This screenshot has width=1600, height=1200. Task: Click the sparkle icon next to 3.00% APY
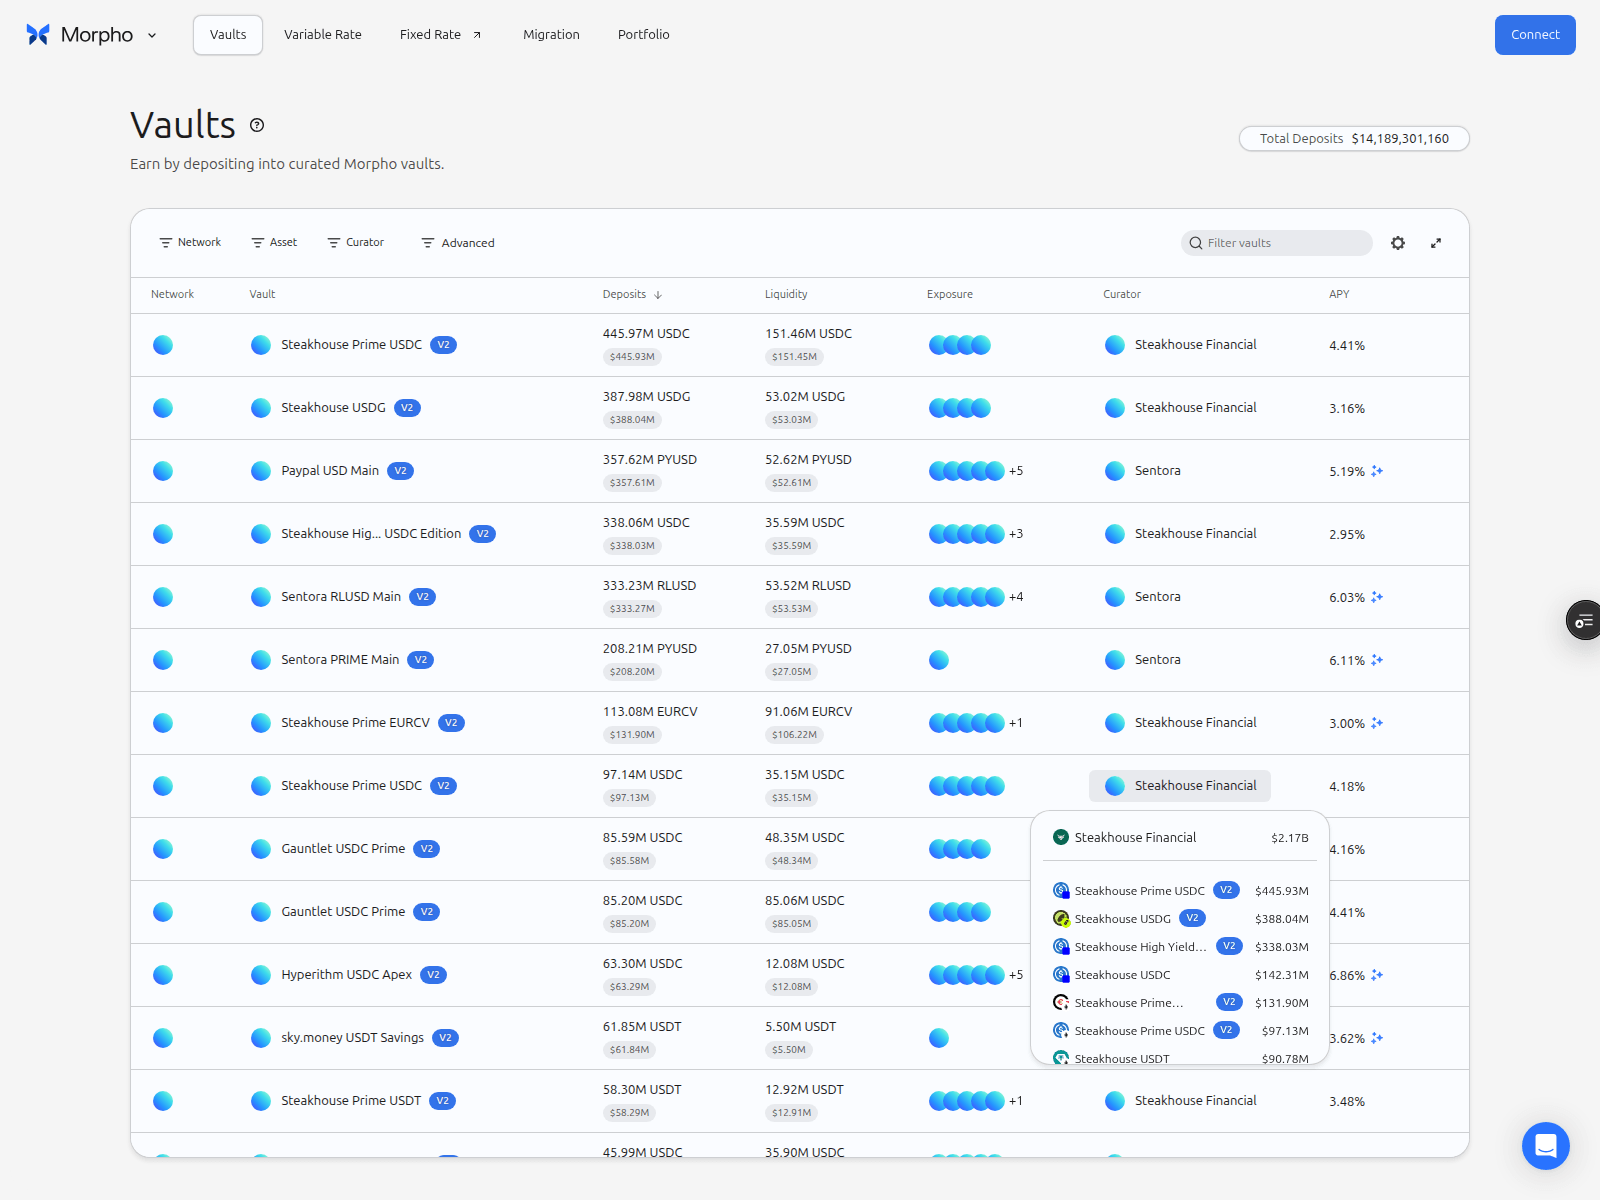(1377, 723)
